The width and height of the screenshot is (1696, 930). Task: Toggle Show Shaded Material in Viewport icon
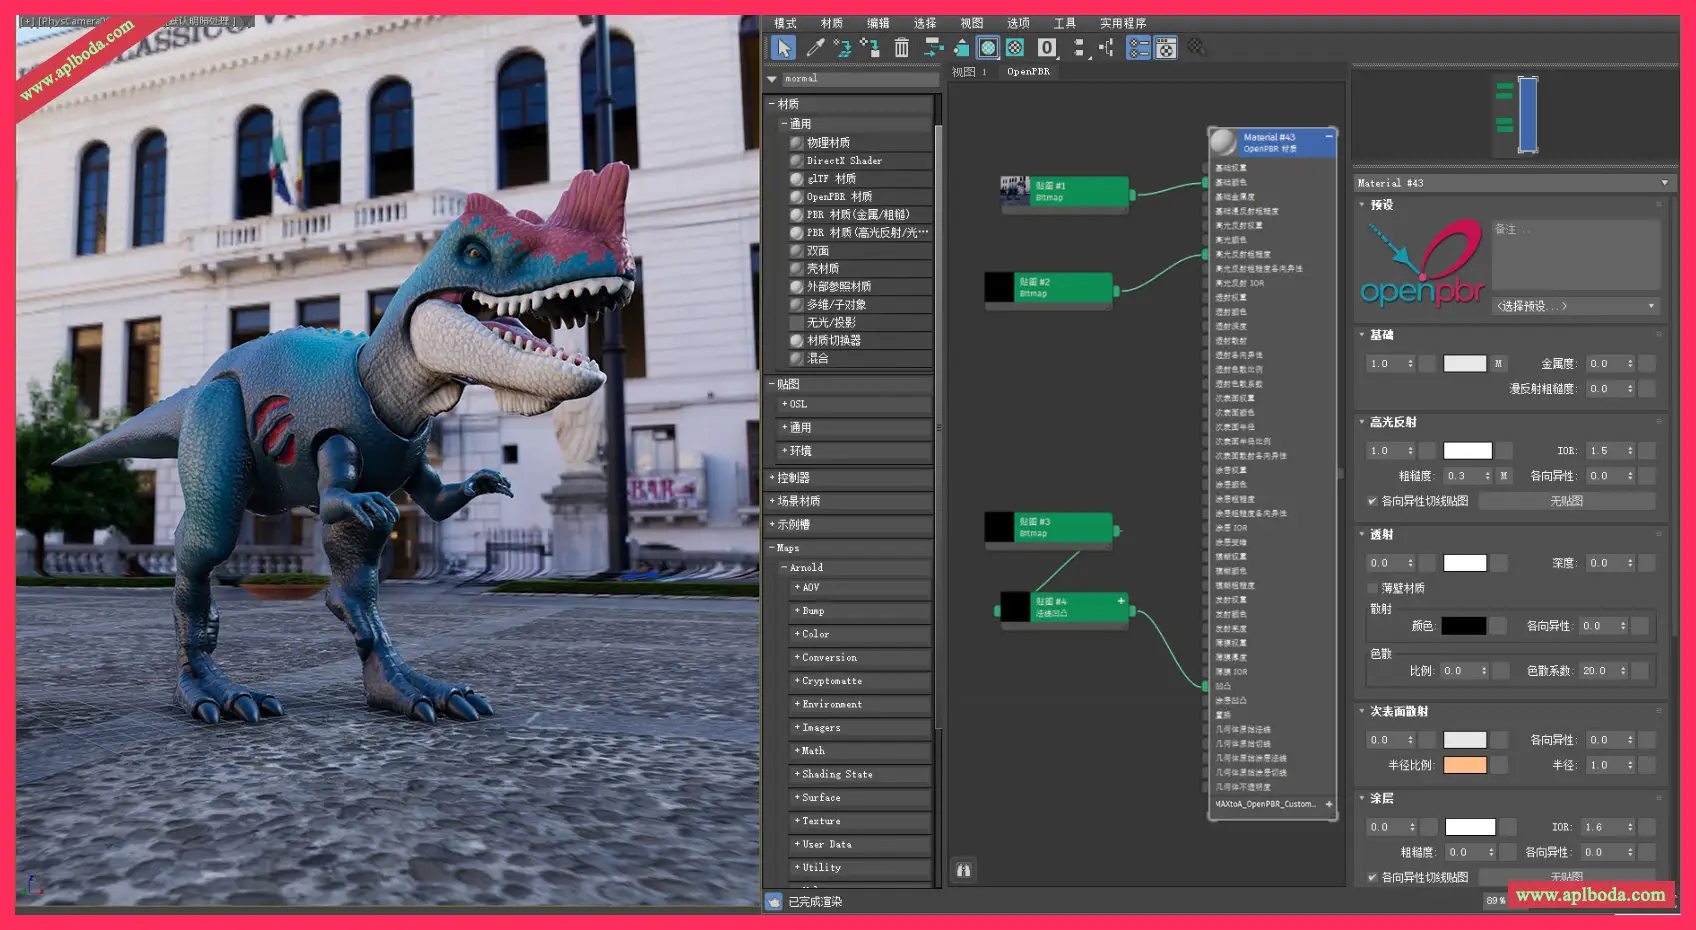coord(988,47)
